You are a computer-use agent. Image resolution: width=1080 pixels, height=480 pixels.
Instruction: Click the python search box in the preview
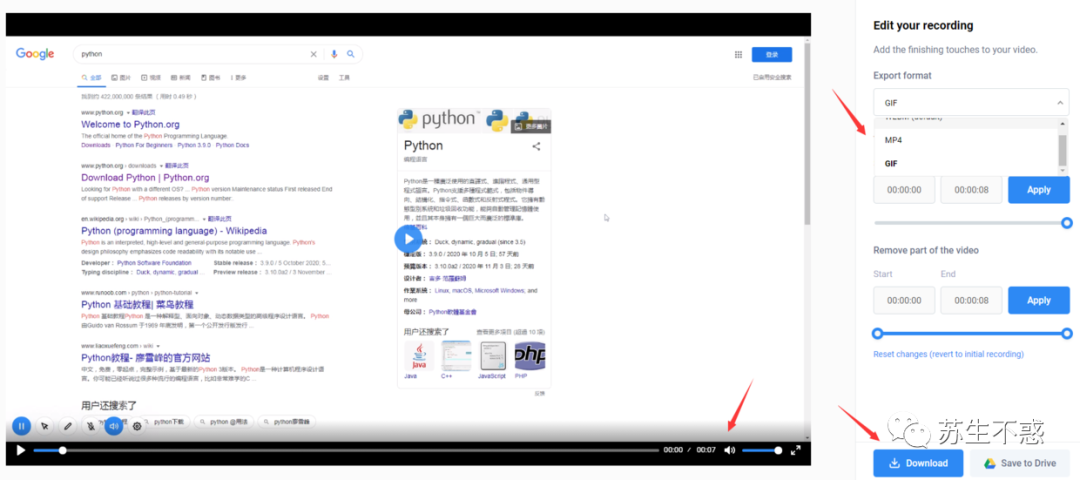tap(218, 54)
